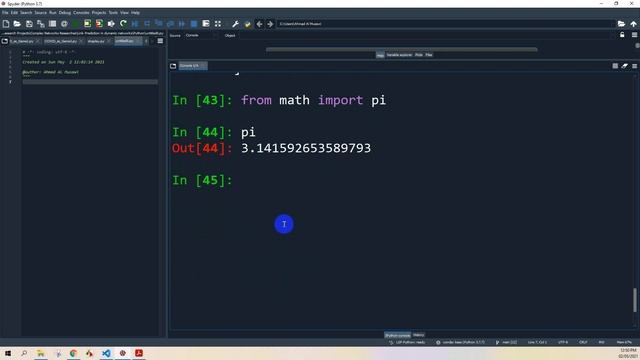Save all open files
Image resolution: width=640 pixels, height=360 pixels.
(41, 24)
